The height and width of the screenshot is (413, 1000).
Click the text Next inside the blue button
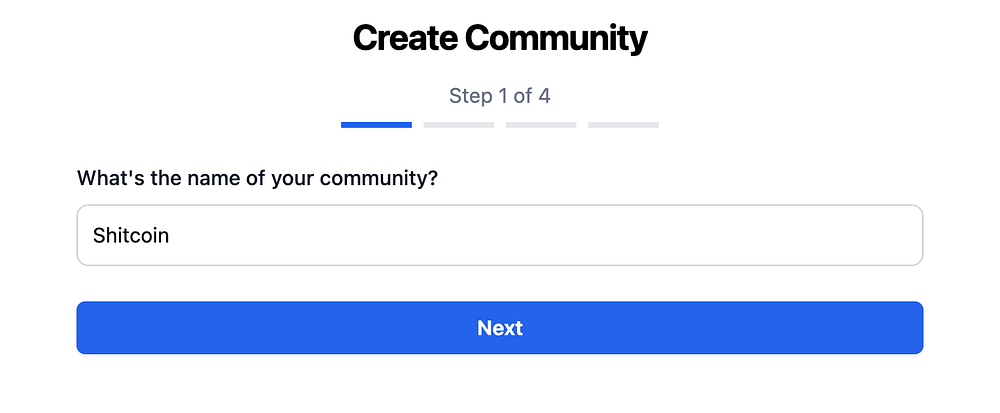500,328
